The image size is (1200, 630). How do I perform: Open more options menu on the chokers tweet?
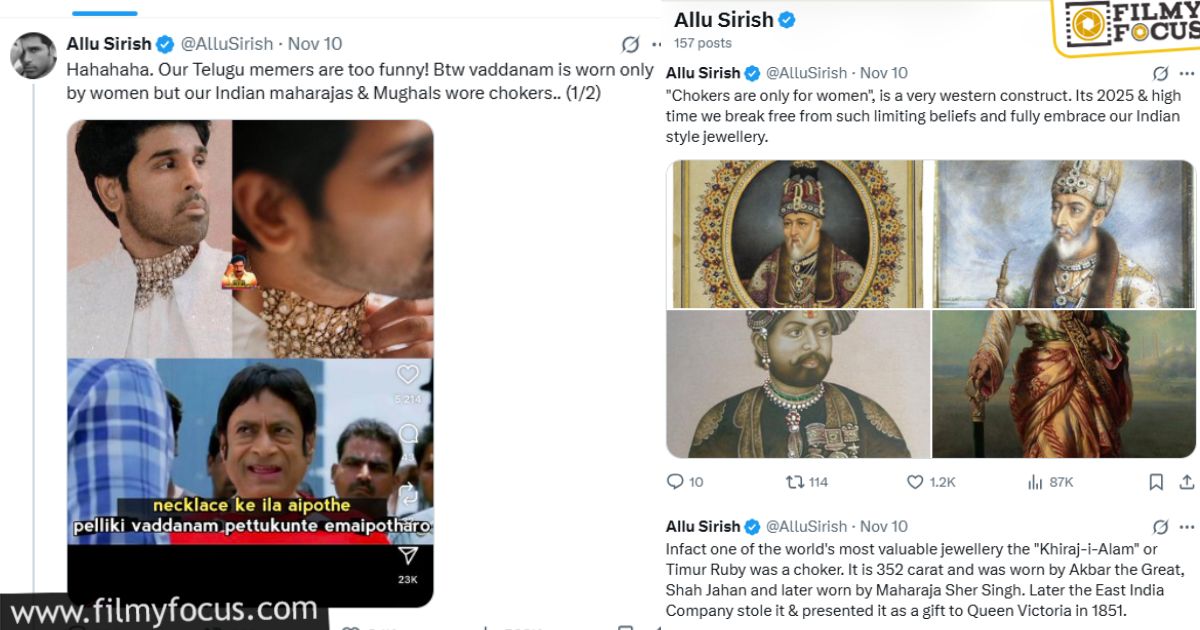(x=1188, y=72)
